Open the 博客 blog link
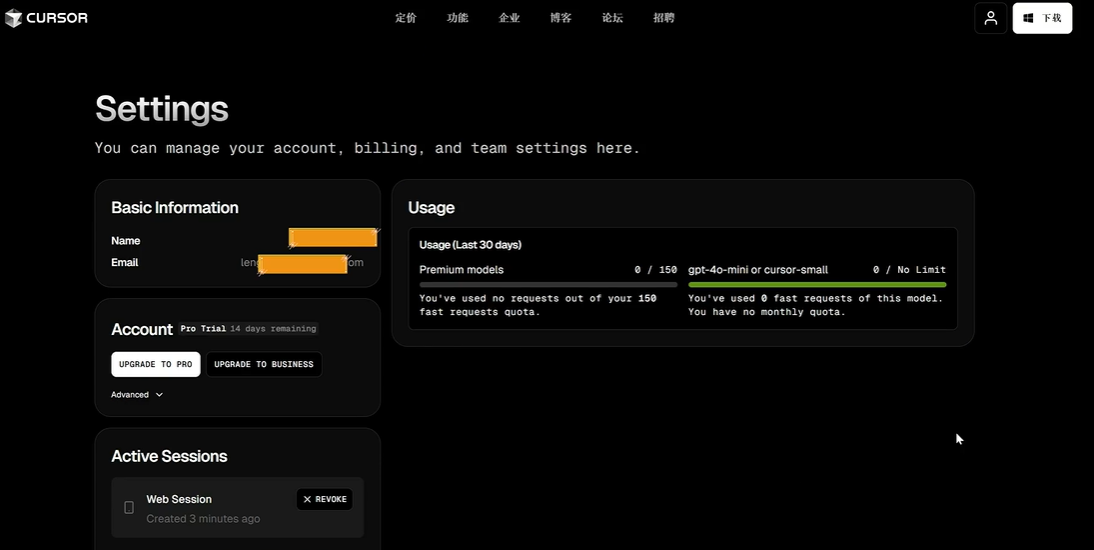 561,18
